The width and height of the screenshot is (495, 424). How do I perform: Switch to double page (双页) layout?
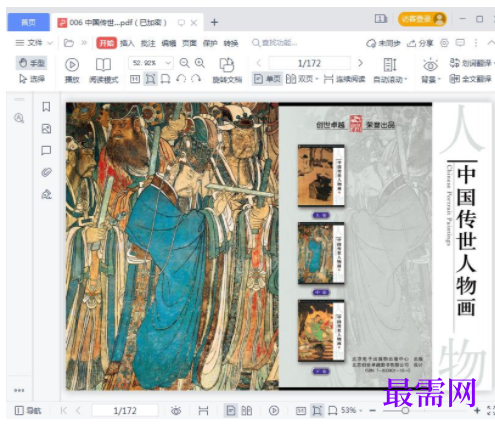[302, 79]
